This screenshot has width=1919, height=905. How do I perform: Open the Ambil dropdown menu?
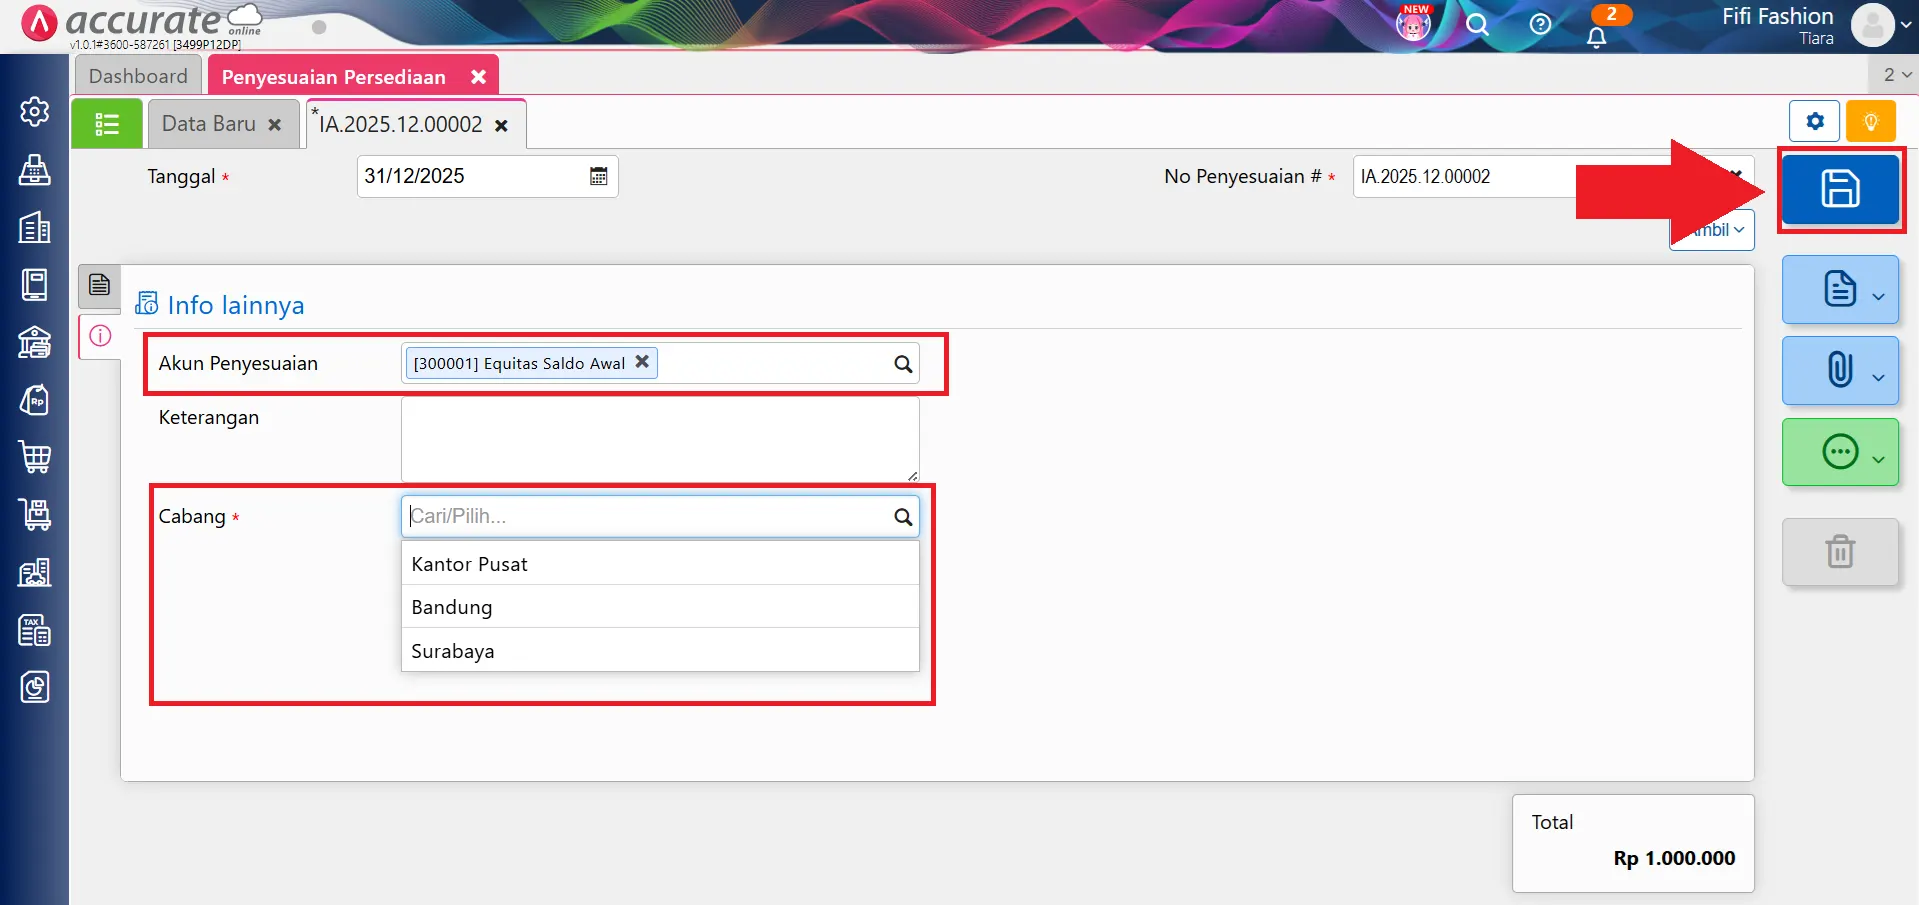coord(1711,229)
